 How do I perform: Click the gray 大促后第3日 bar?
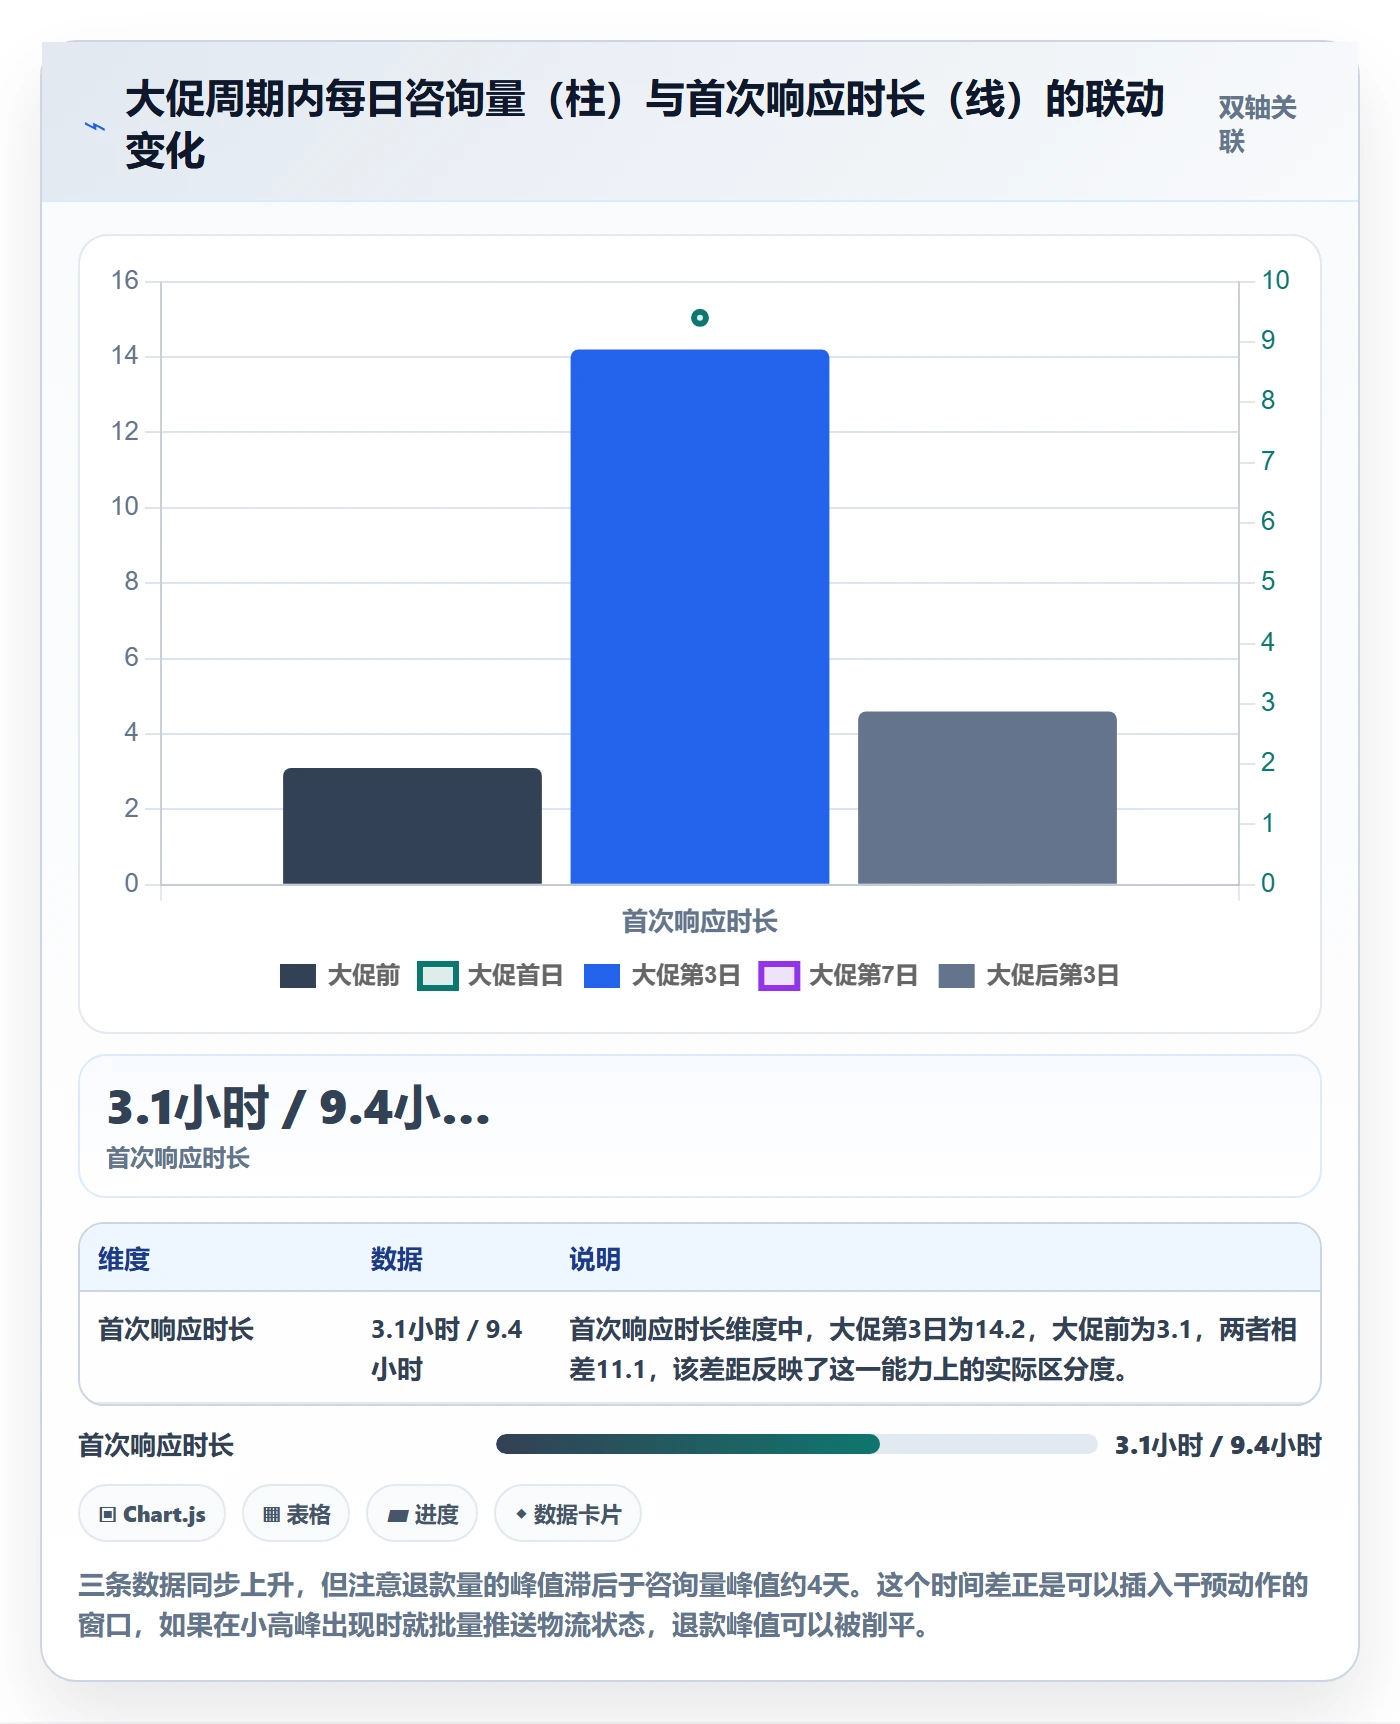tap(987, 798)
